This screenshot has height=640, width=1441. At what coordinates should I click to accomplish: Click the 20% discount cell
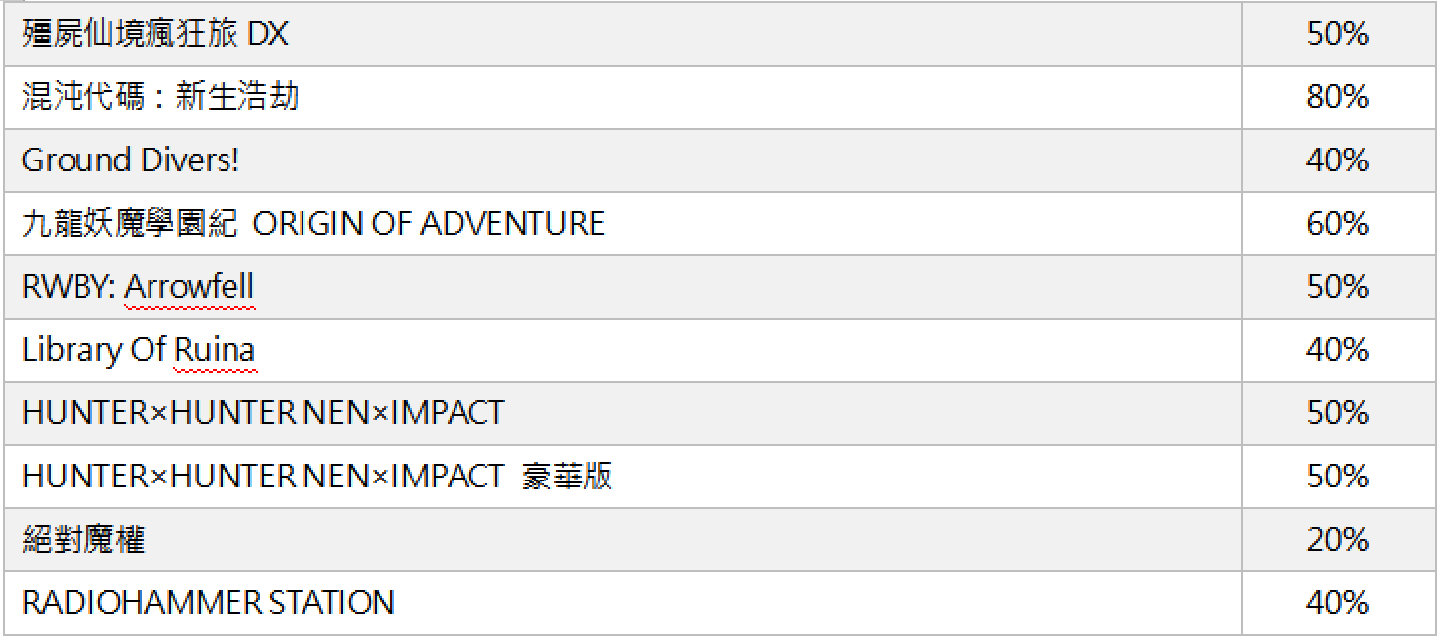[x=1337, y=540]
